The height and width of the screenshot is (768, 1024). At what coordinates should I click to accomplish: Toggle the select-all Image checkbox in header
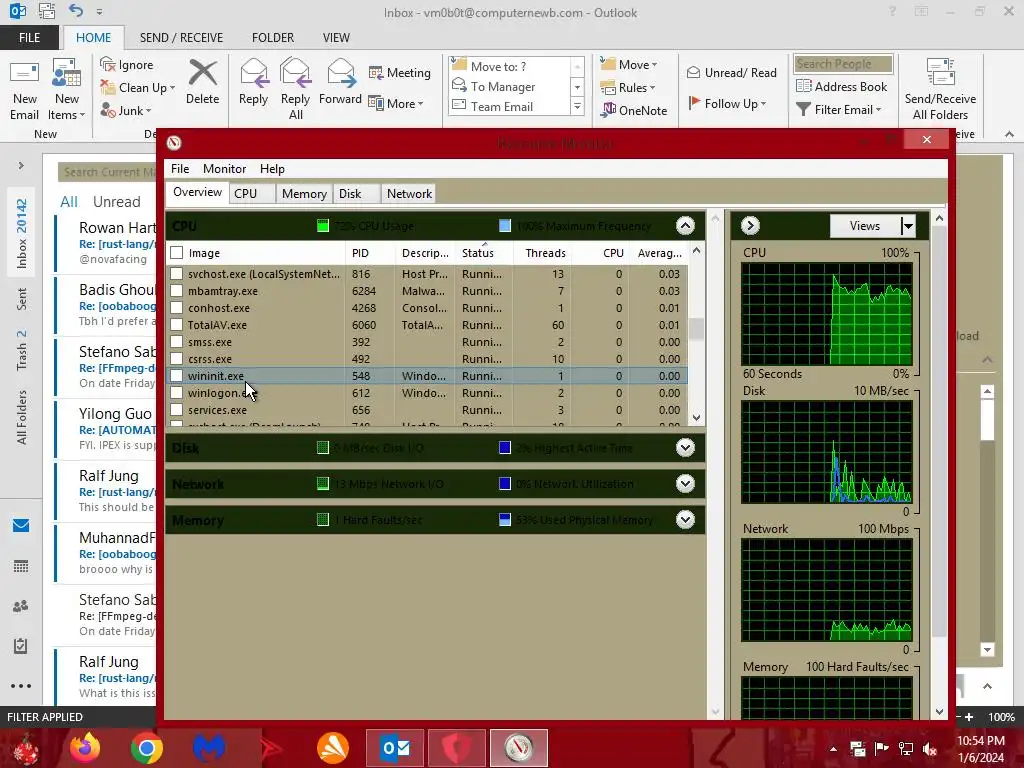(x=176, y=253)
